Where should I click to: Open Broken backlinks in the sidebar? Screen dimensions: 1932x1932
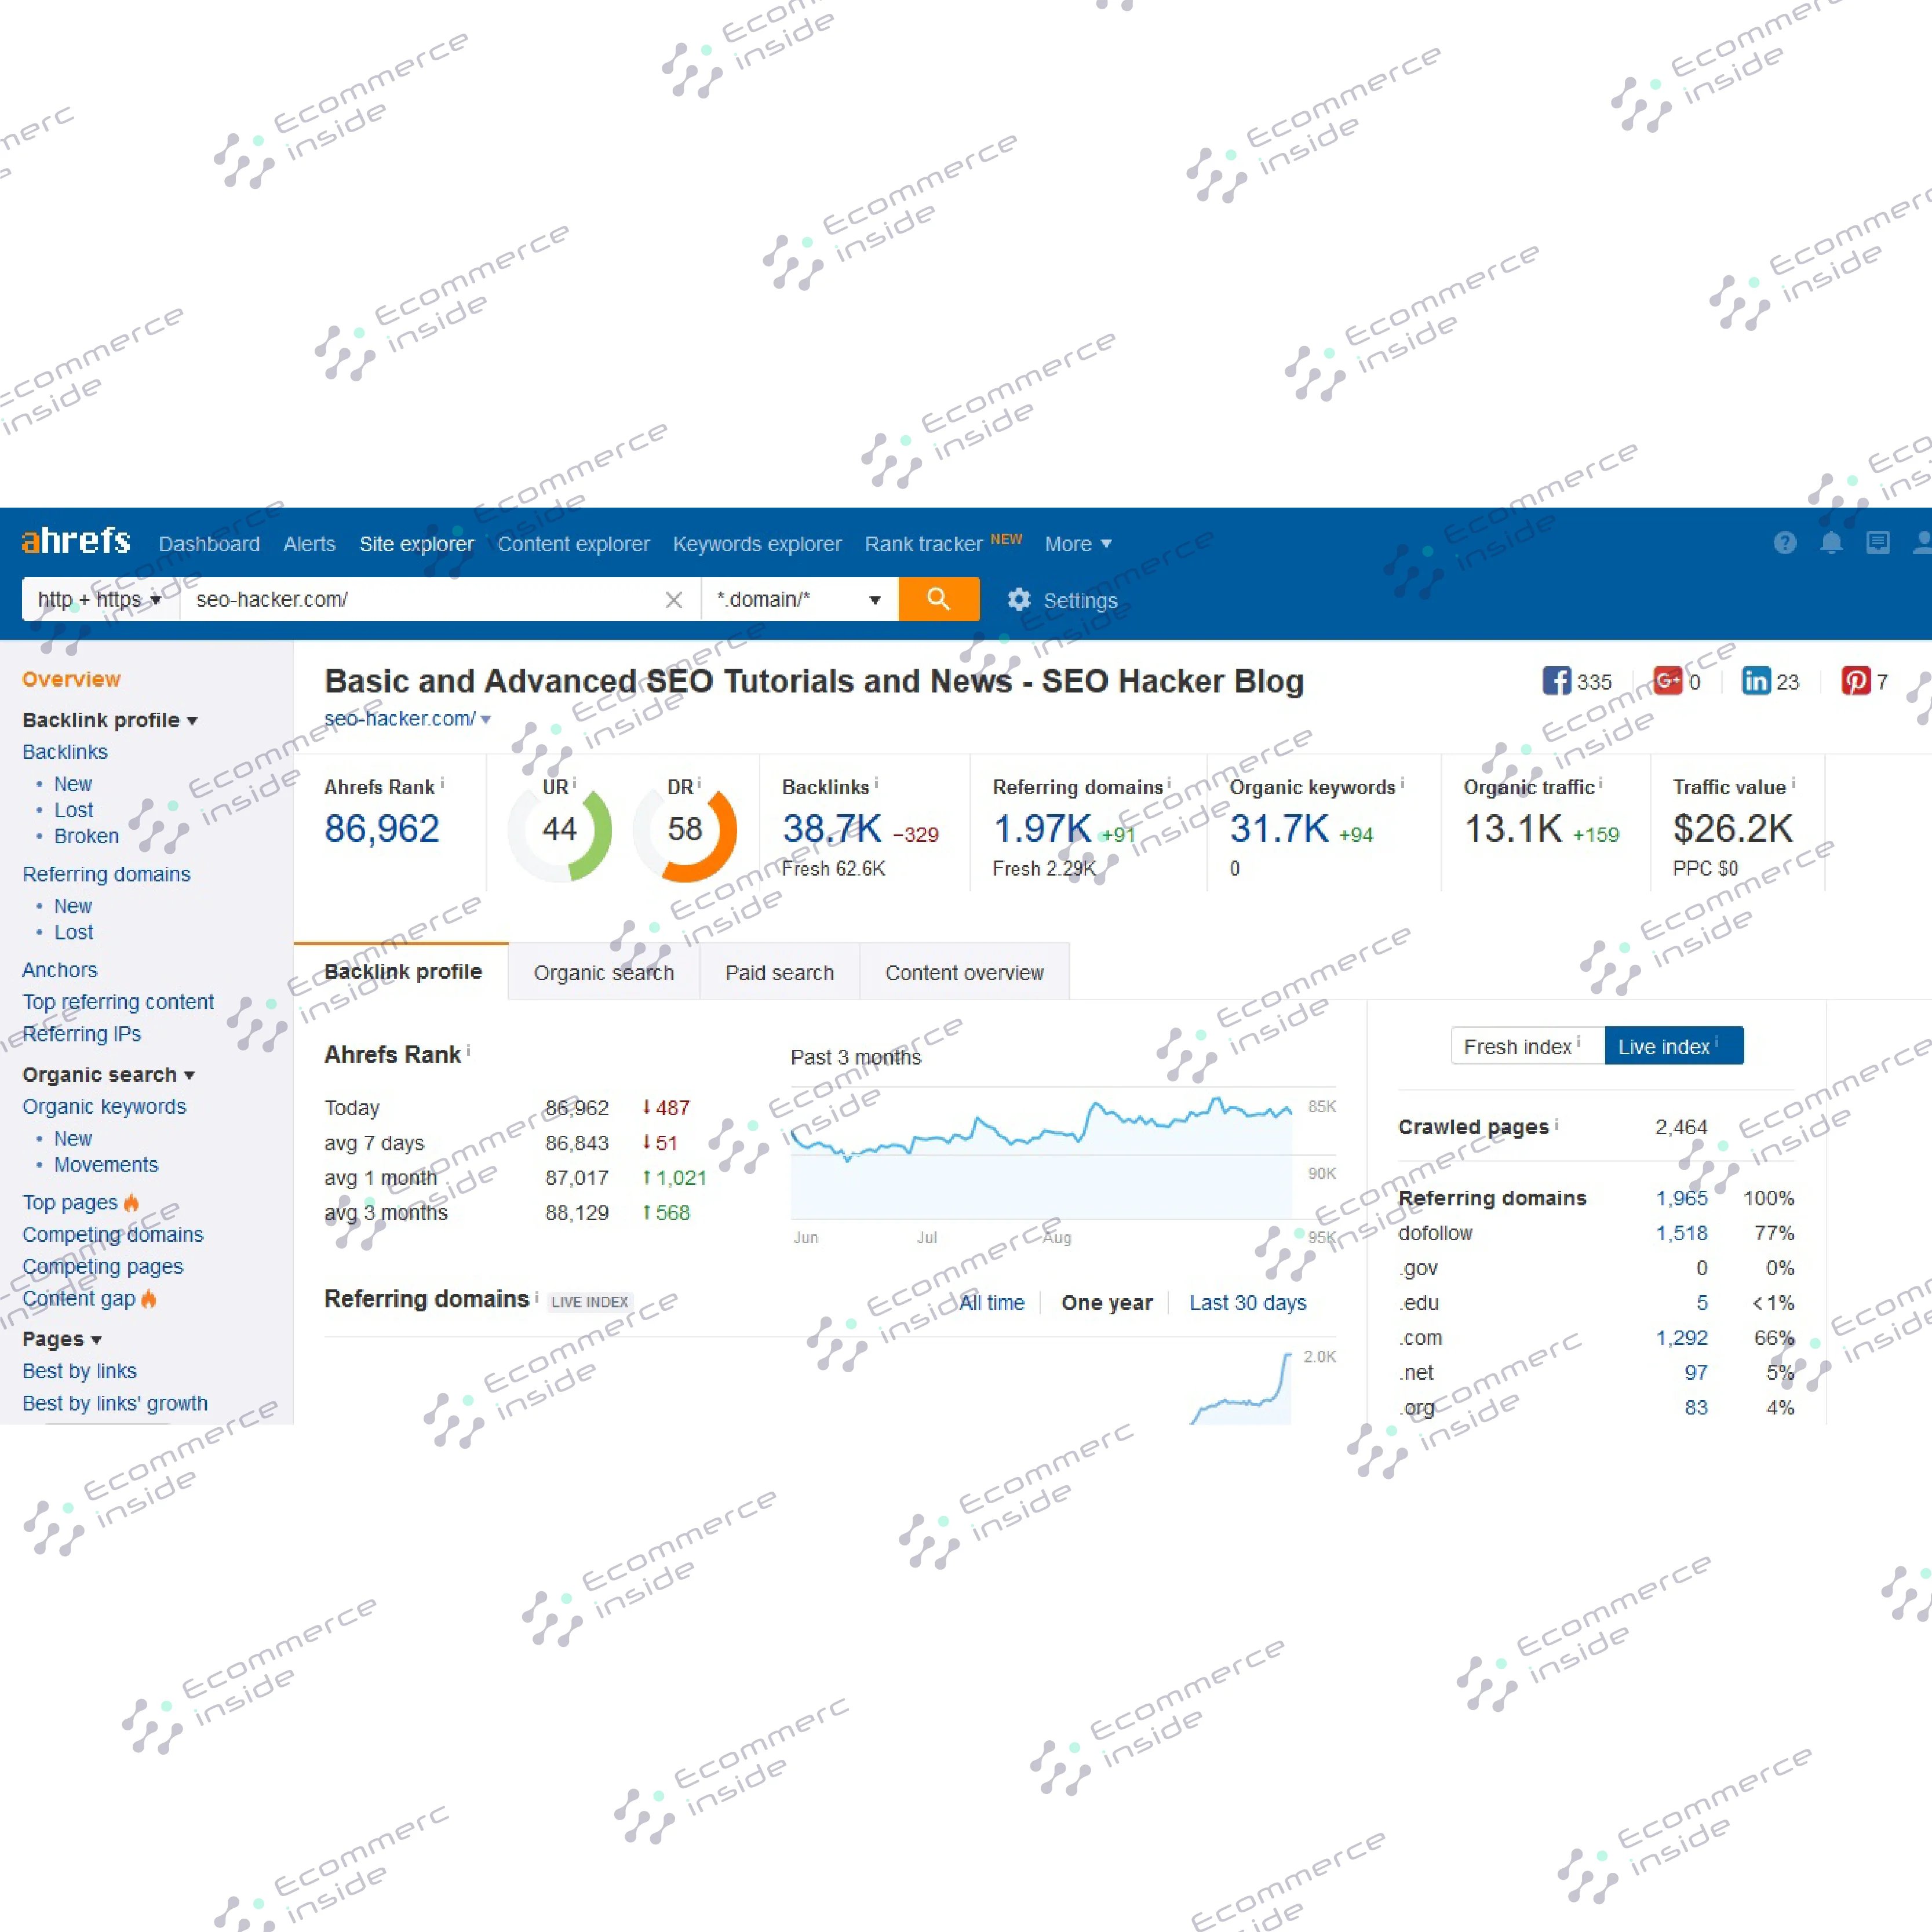click(x=86, y=836)
